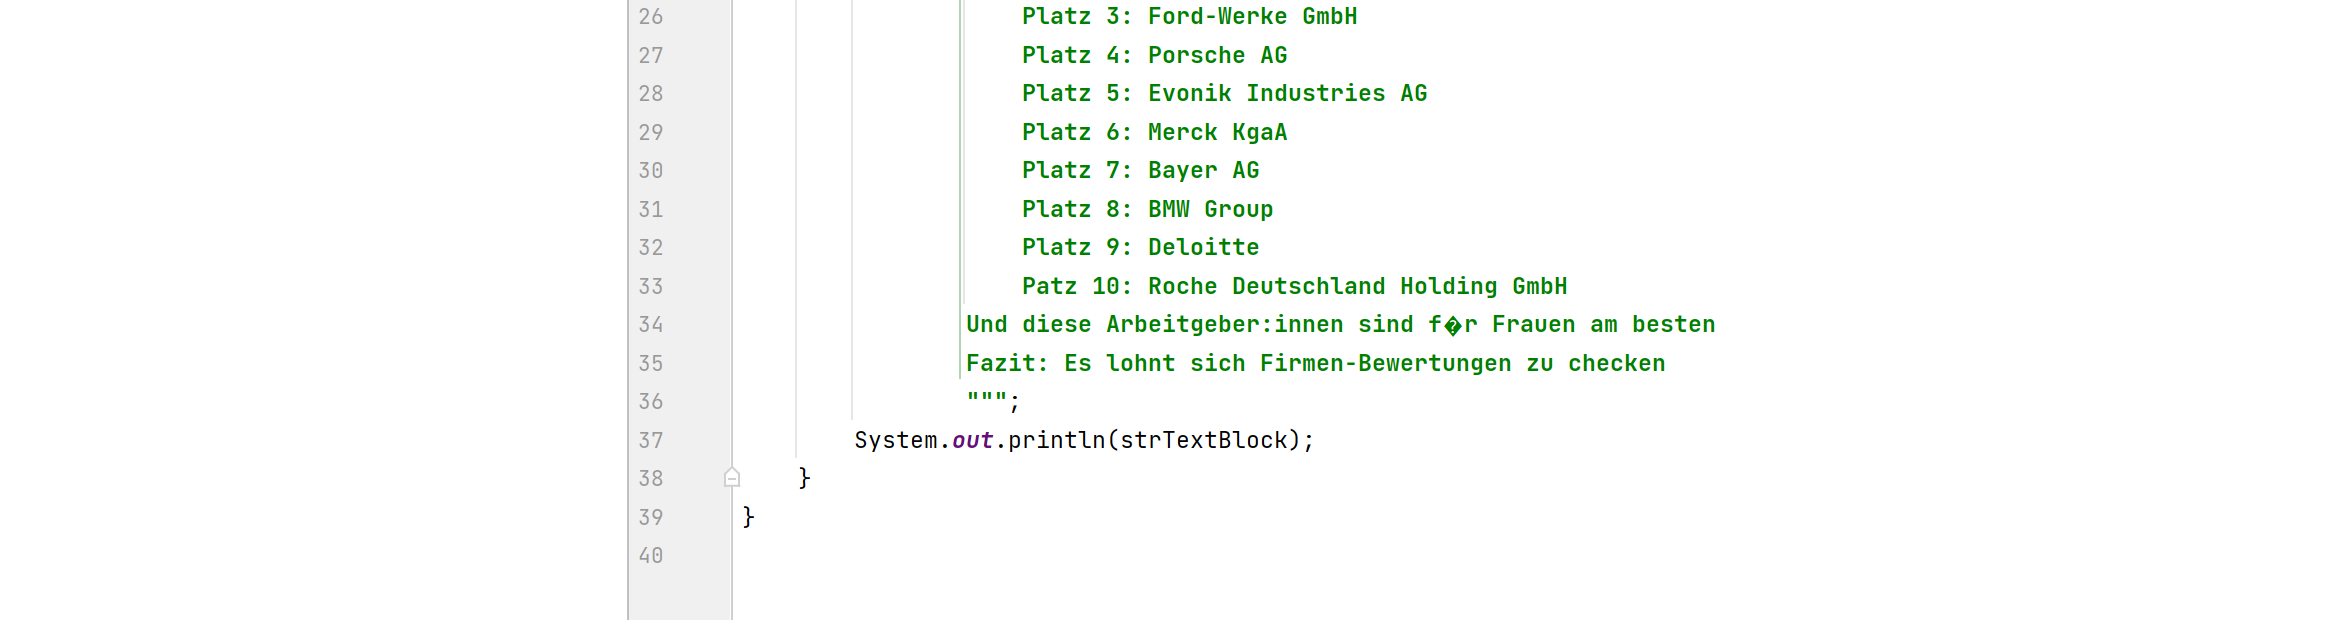Select line number 31 in gutter
2330x620 pixels.
pos(651,210)
